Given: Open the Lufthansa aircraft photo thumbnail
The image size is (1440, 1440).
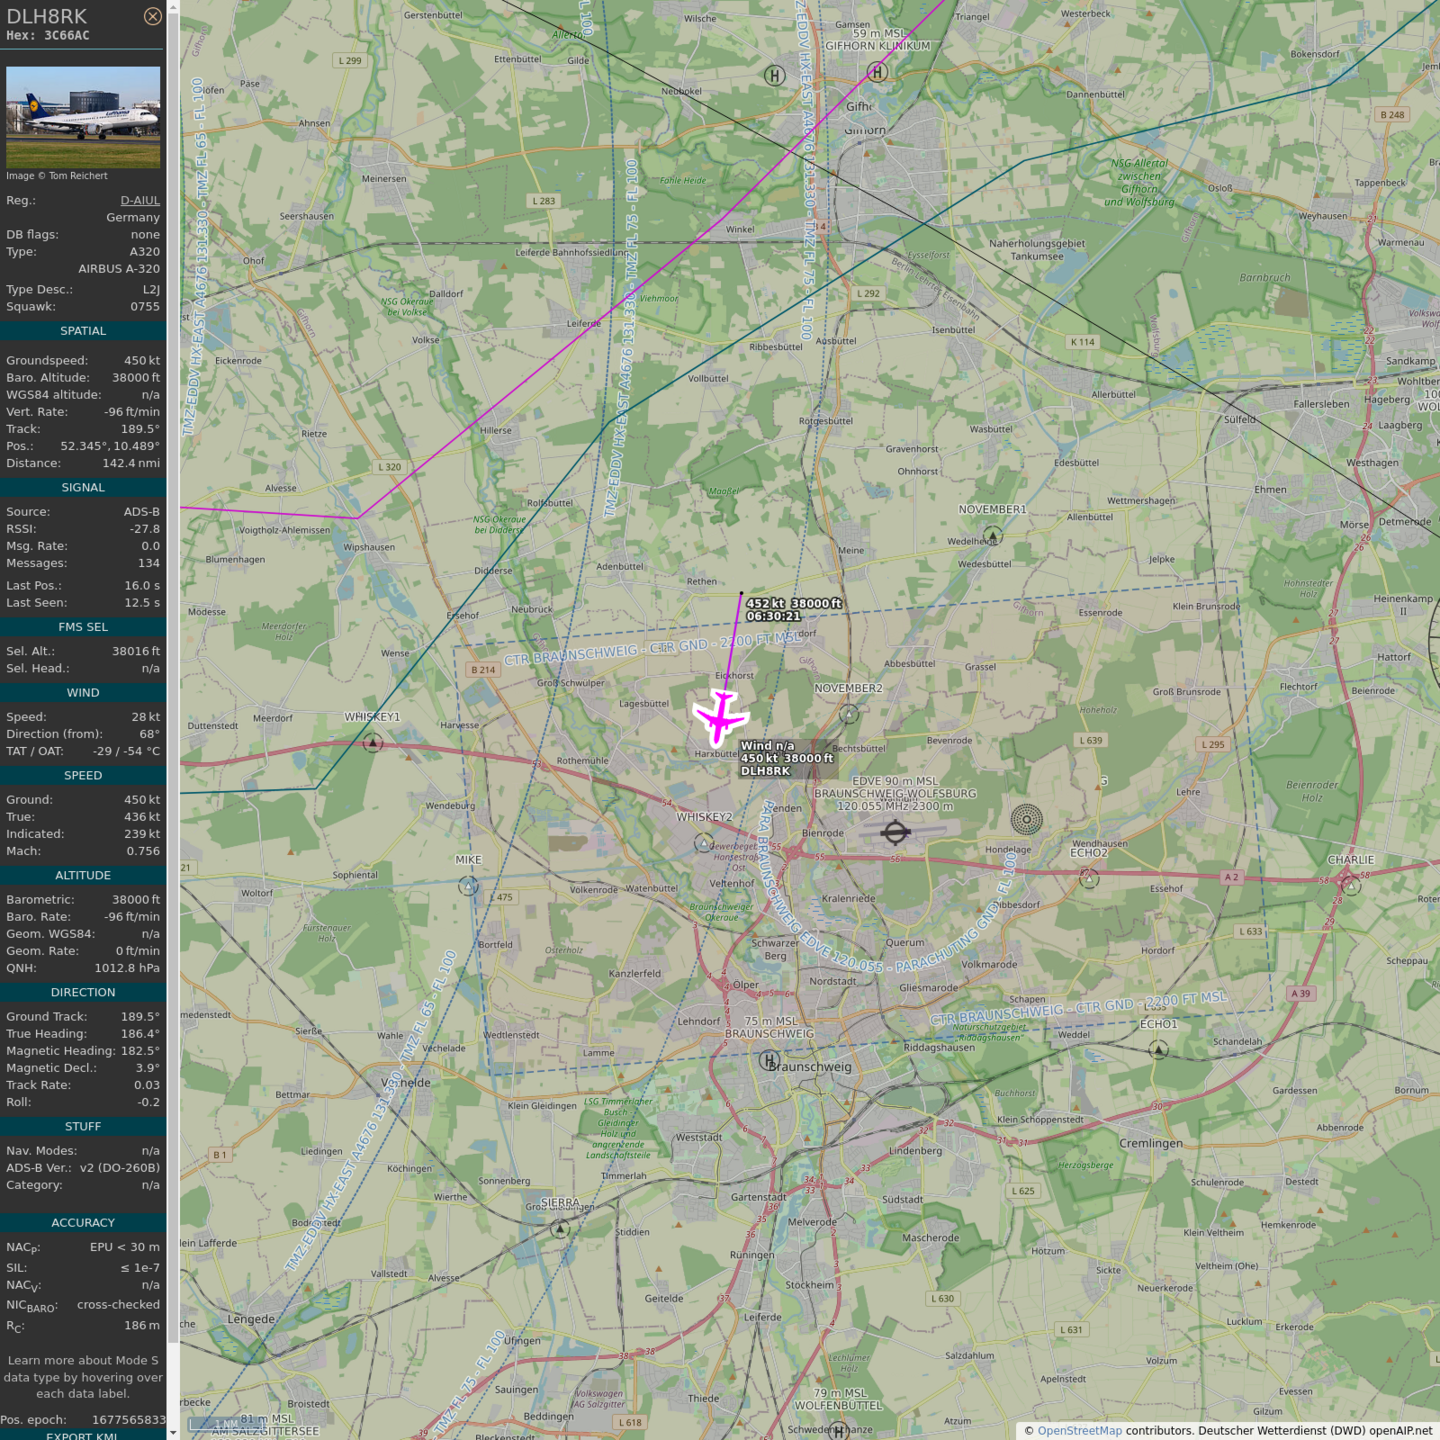Looking at the screenshot, I should coord(83,117).
